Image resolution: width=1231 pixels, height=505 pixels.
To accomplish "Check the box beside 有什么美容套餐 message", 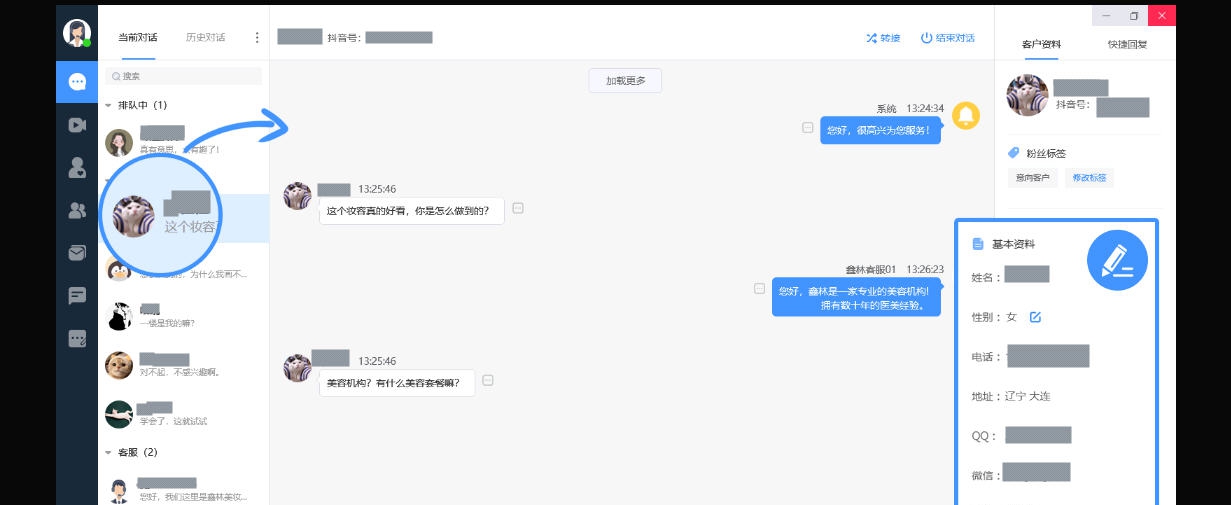I will point(488,380).
